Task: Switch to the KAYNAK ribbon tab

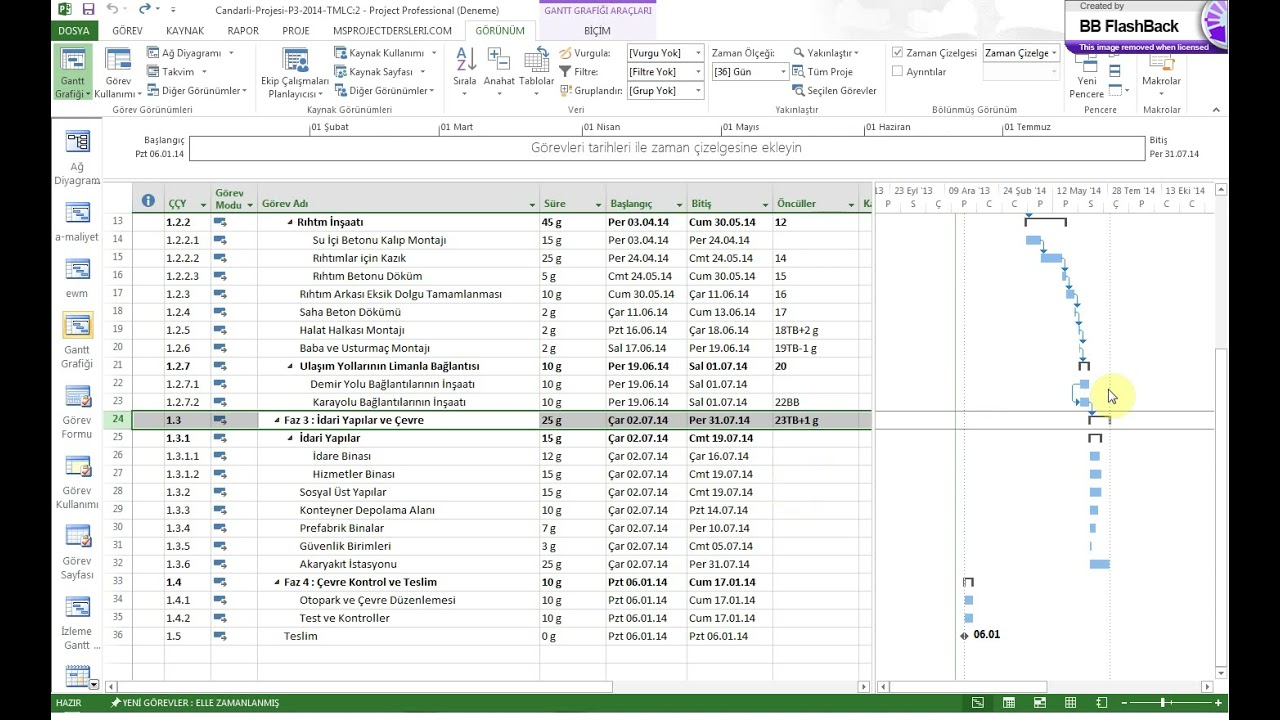Action: click(x=185, y=31)
